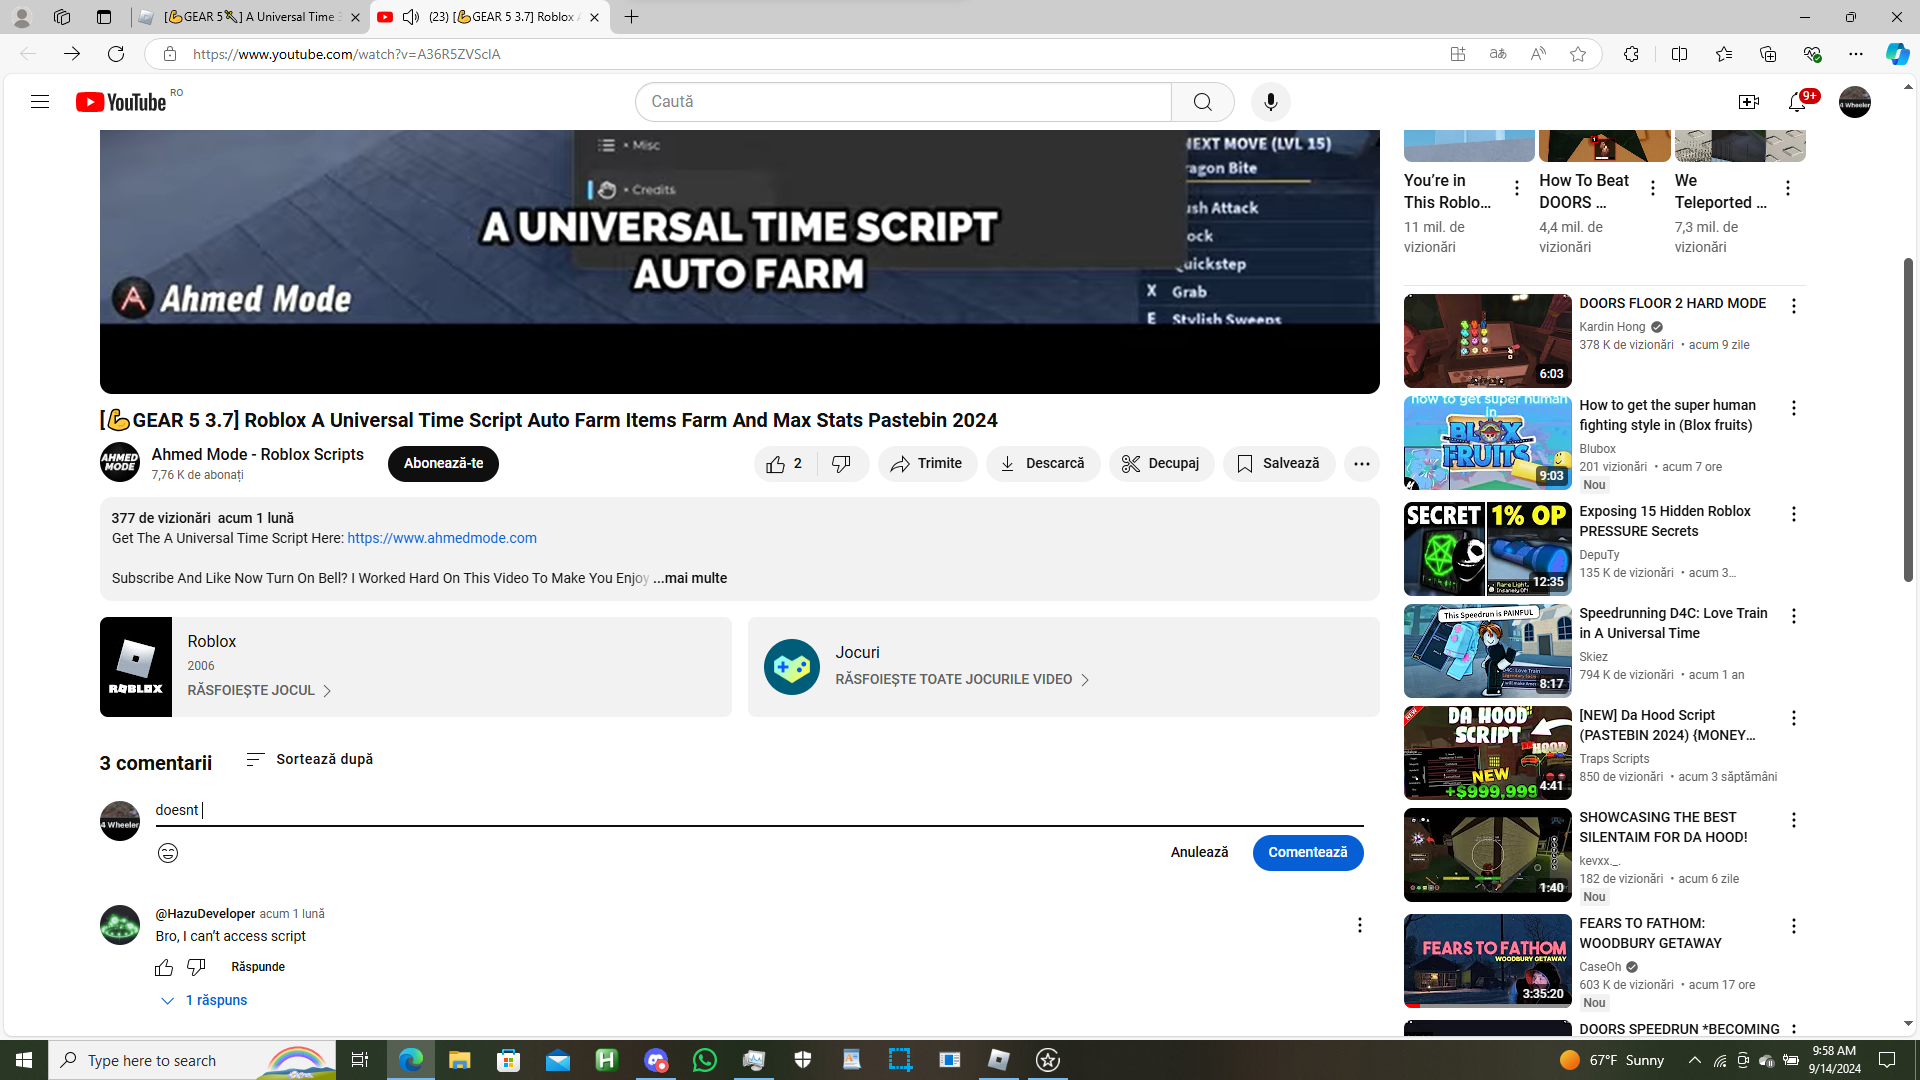The height and width of the screenshot is (1080, 1920).
Task: Click the voice search microphone icon
Action: (x=1270, y=102)
